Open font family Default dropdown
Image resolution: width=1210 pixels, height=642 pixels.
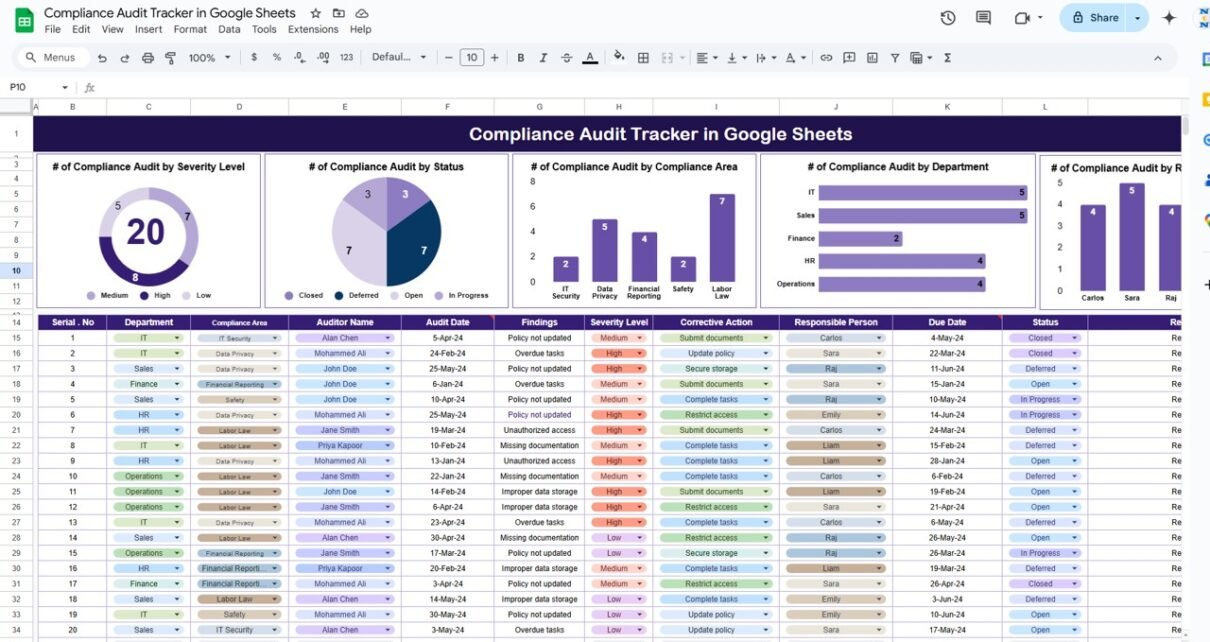pyautogui.click(x=399, y=58)
